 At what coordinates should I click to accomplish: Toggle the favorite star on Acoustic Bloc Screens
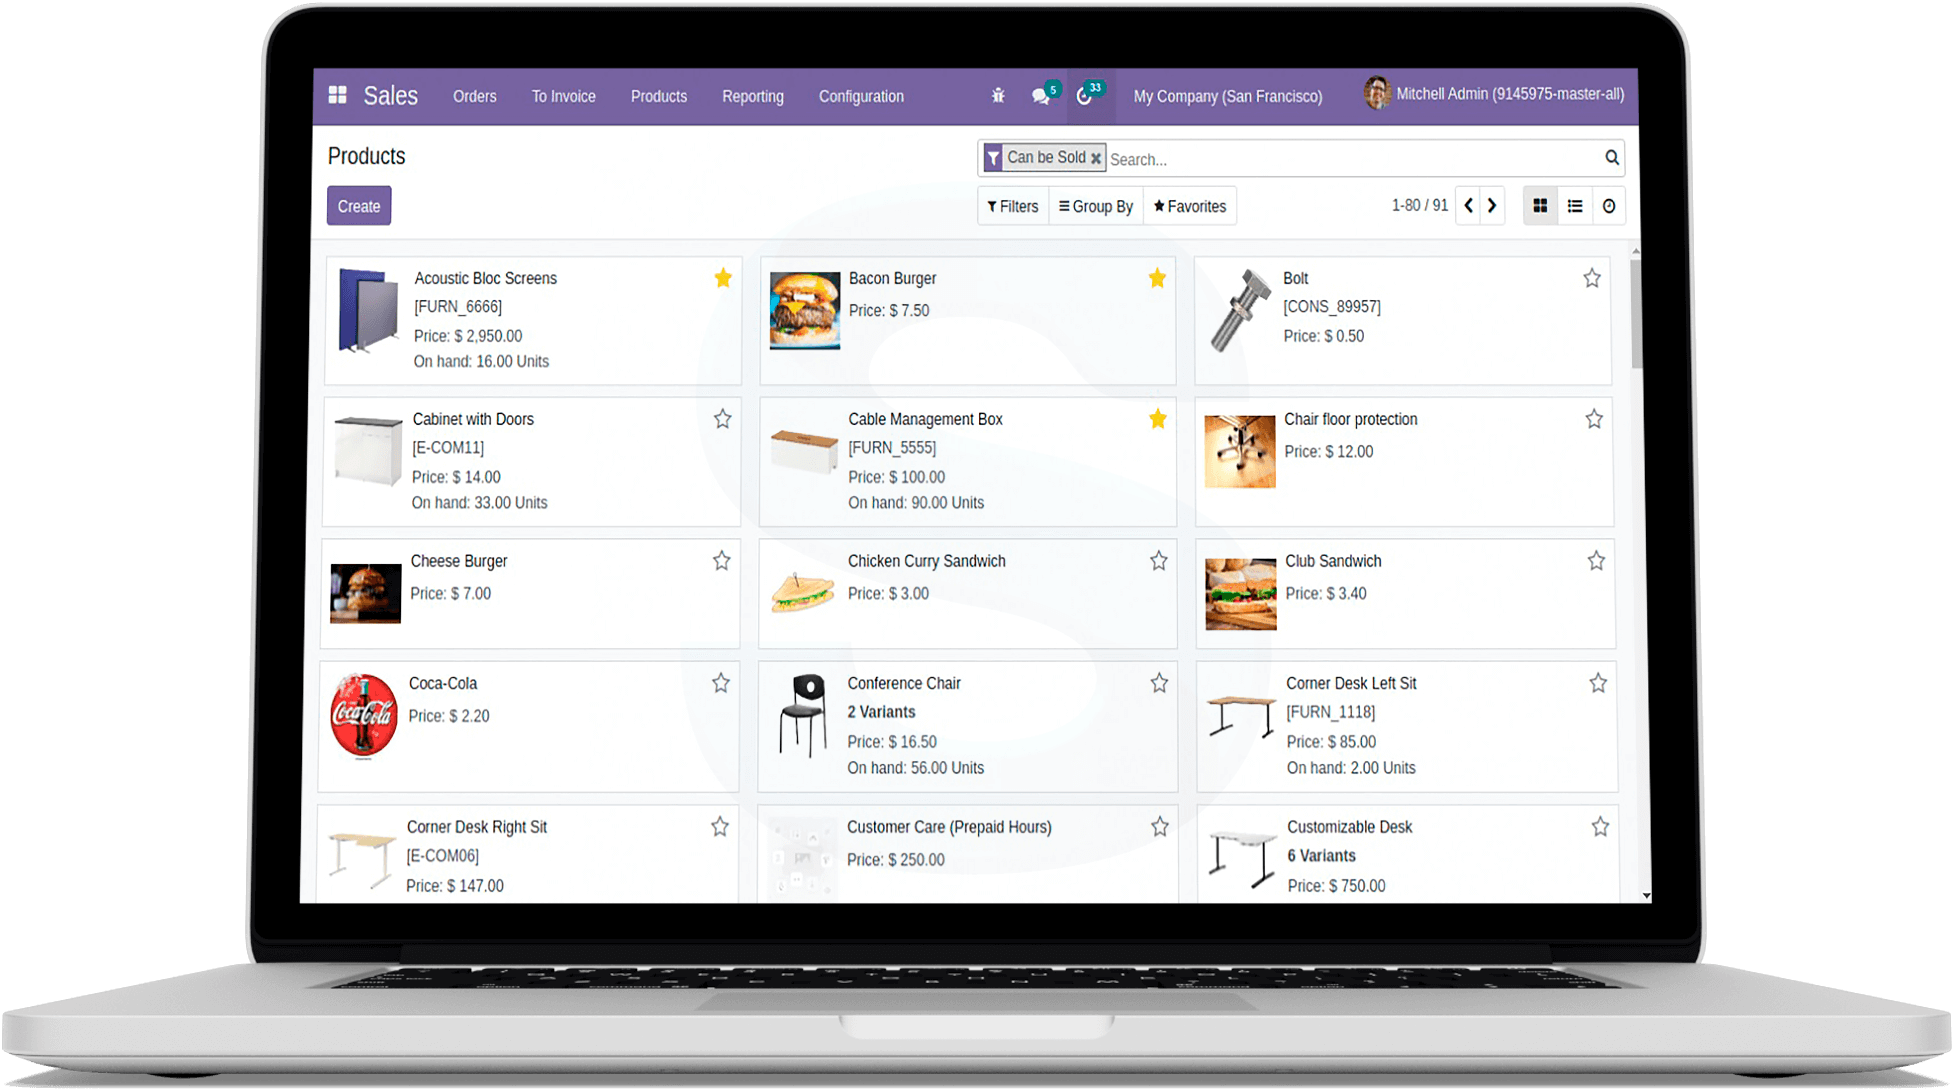(x=721, y=278)
